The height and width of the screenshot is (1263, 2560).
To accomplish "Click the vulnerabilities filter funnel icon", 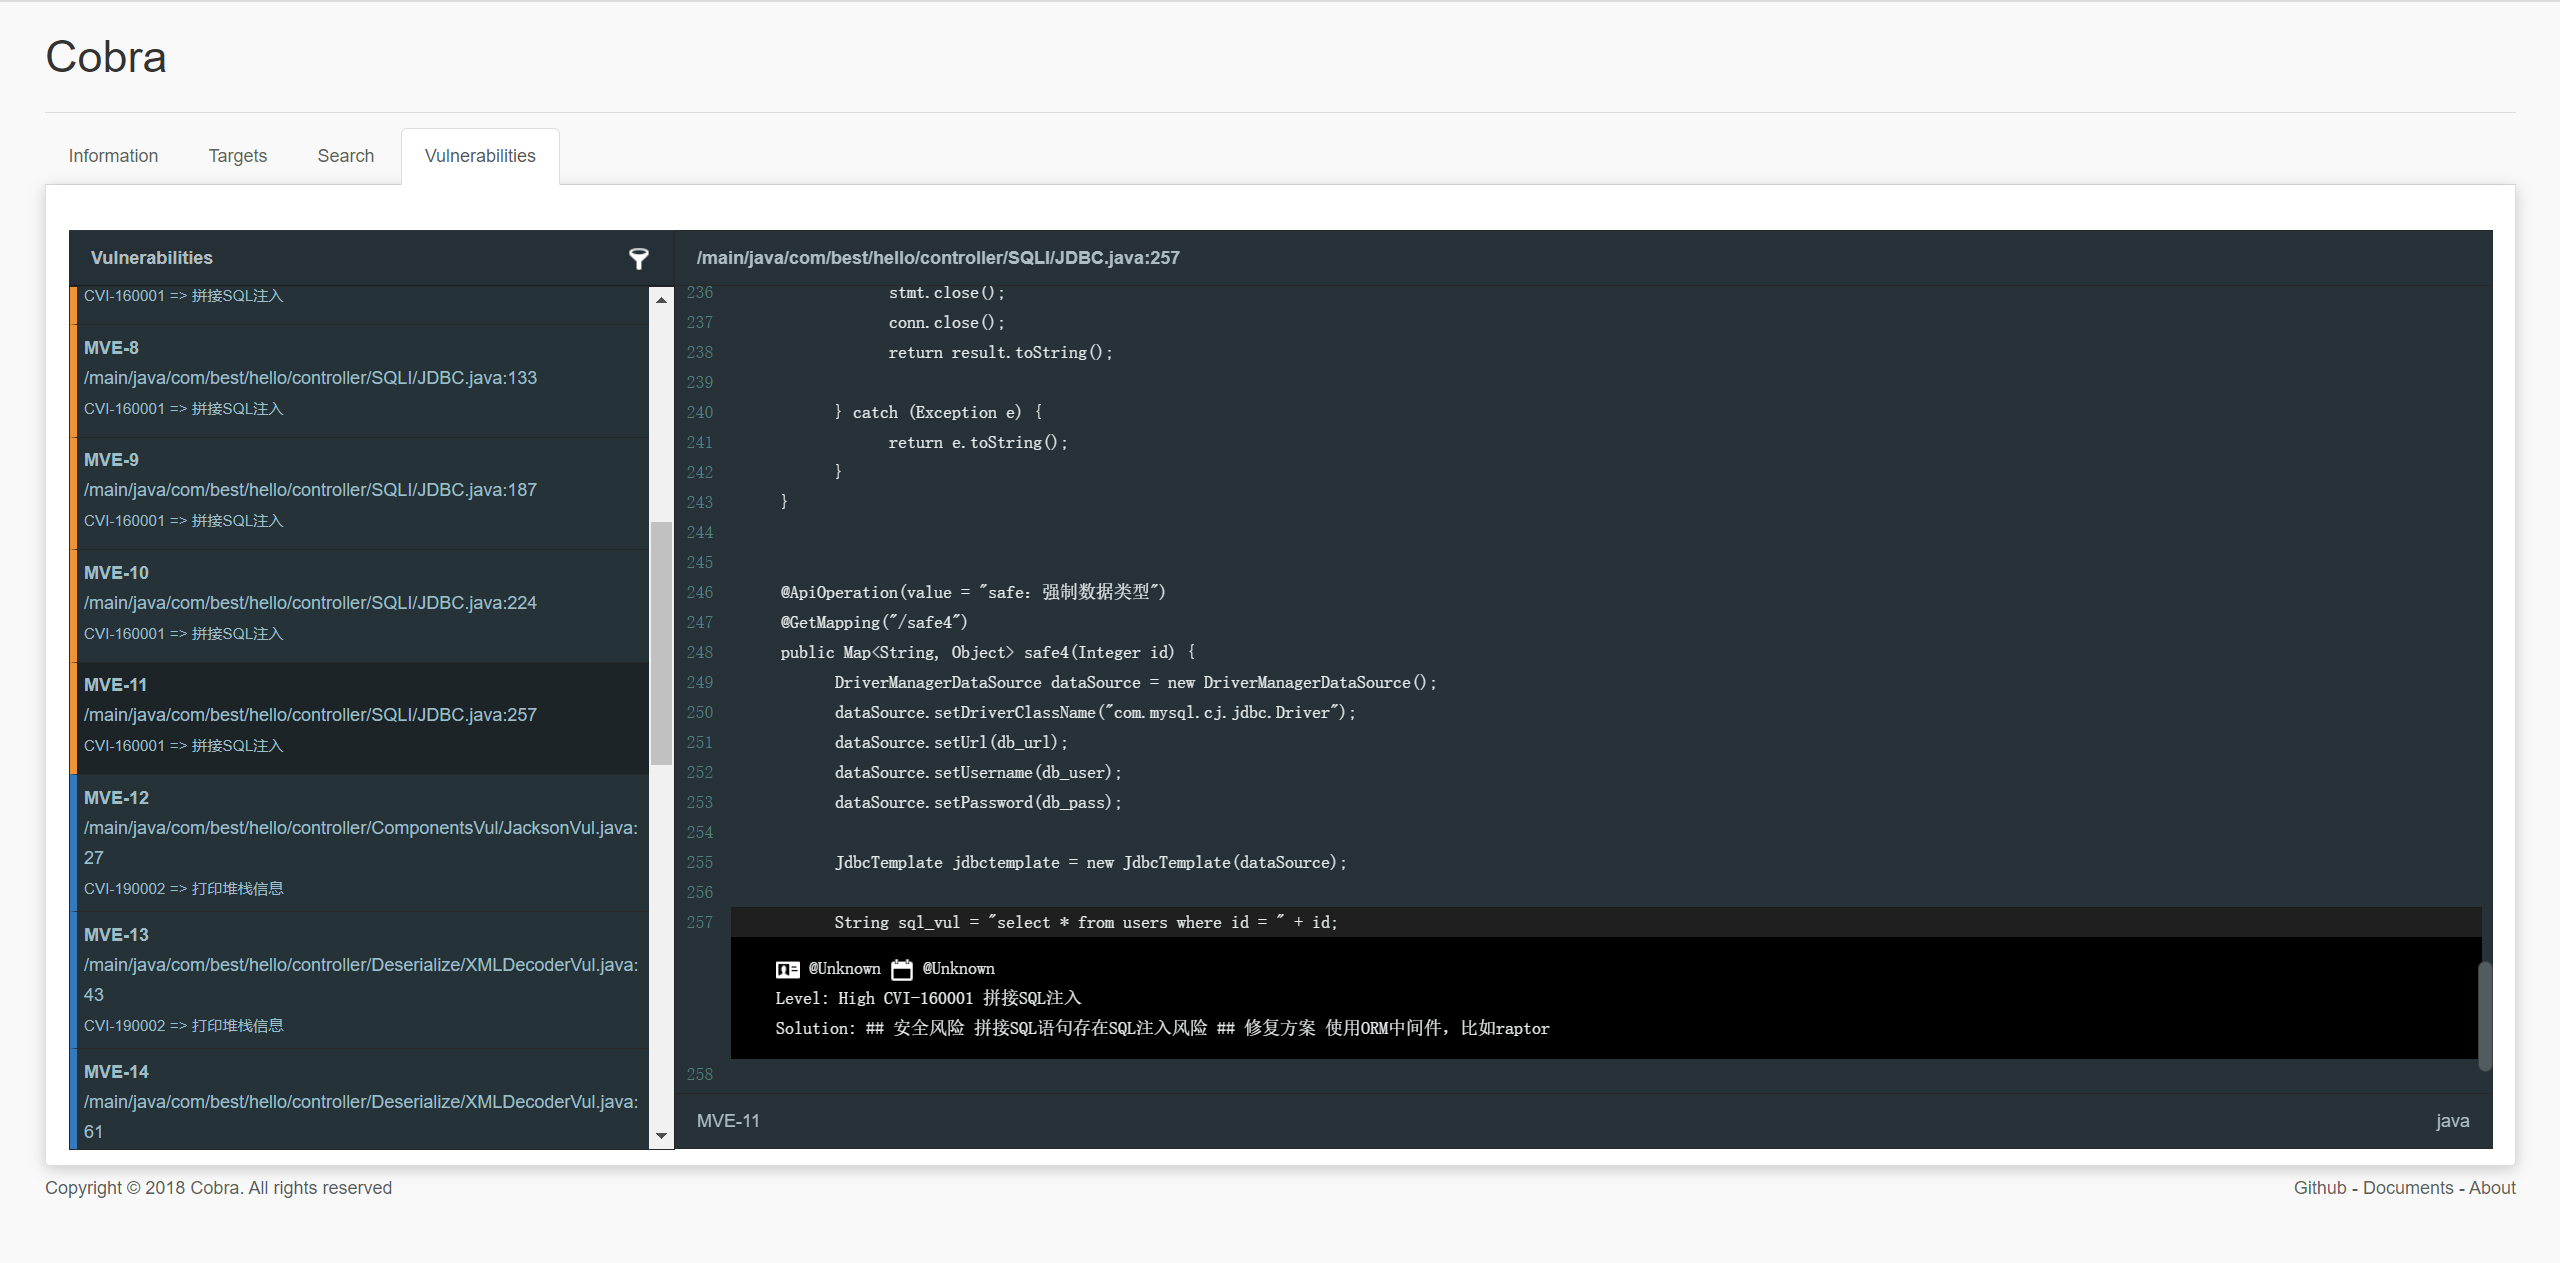I will click(x=638, y=259).
